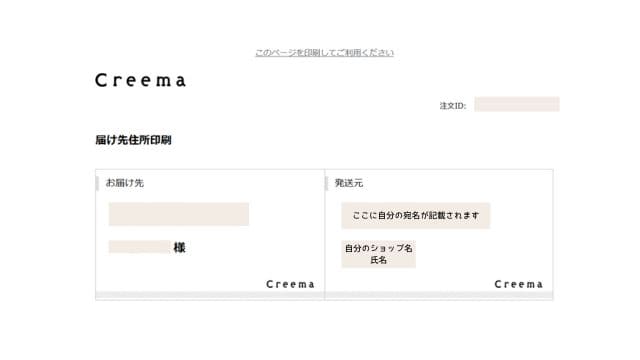Click the ここに自分の宛名が記載されます box

[x=416, y=215]
